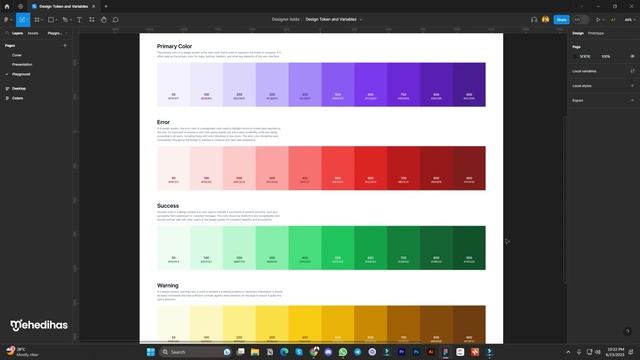Open WhatsApp from taskbar
The width and height of the screenshot is (640, 360).
click(x=343, y=352)
